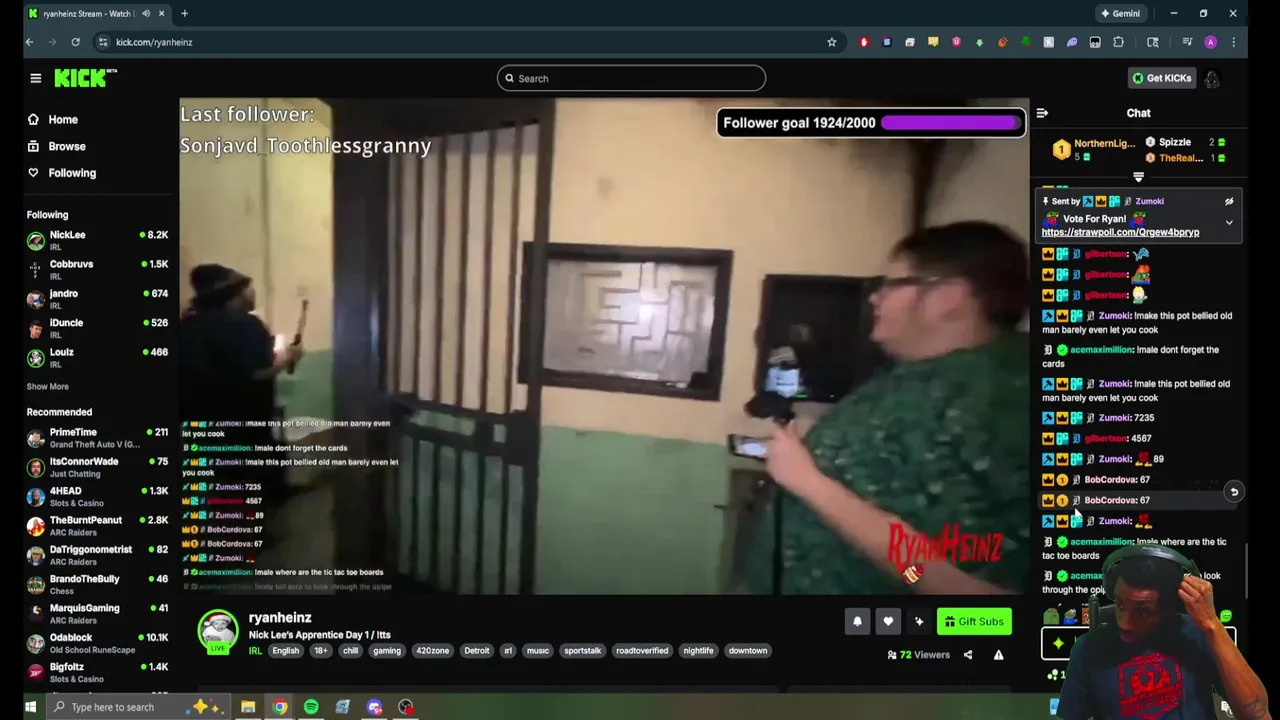This screenshot has height=720, width=1280.
Task: Open MarquisGaming recommended channel
Action: [97, 614]
